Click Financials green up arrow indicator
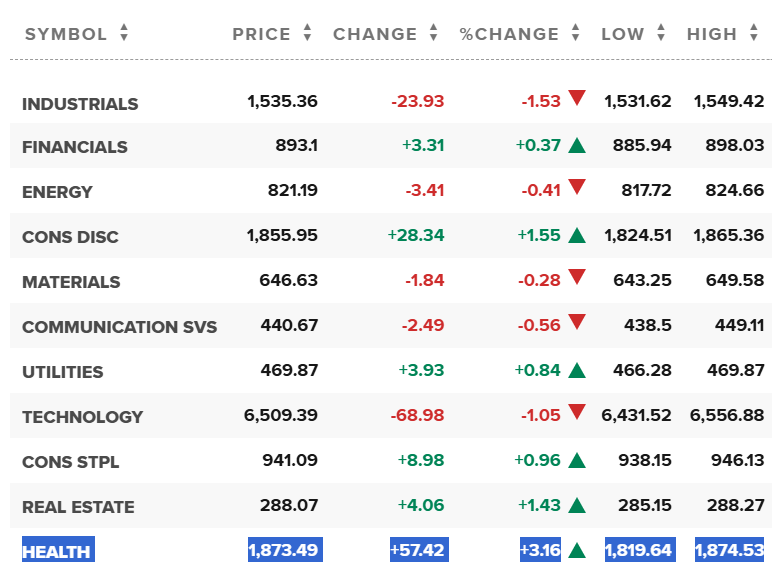This screenshot has width=772, height=562. pos(577,146)
